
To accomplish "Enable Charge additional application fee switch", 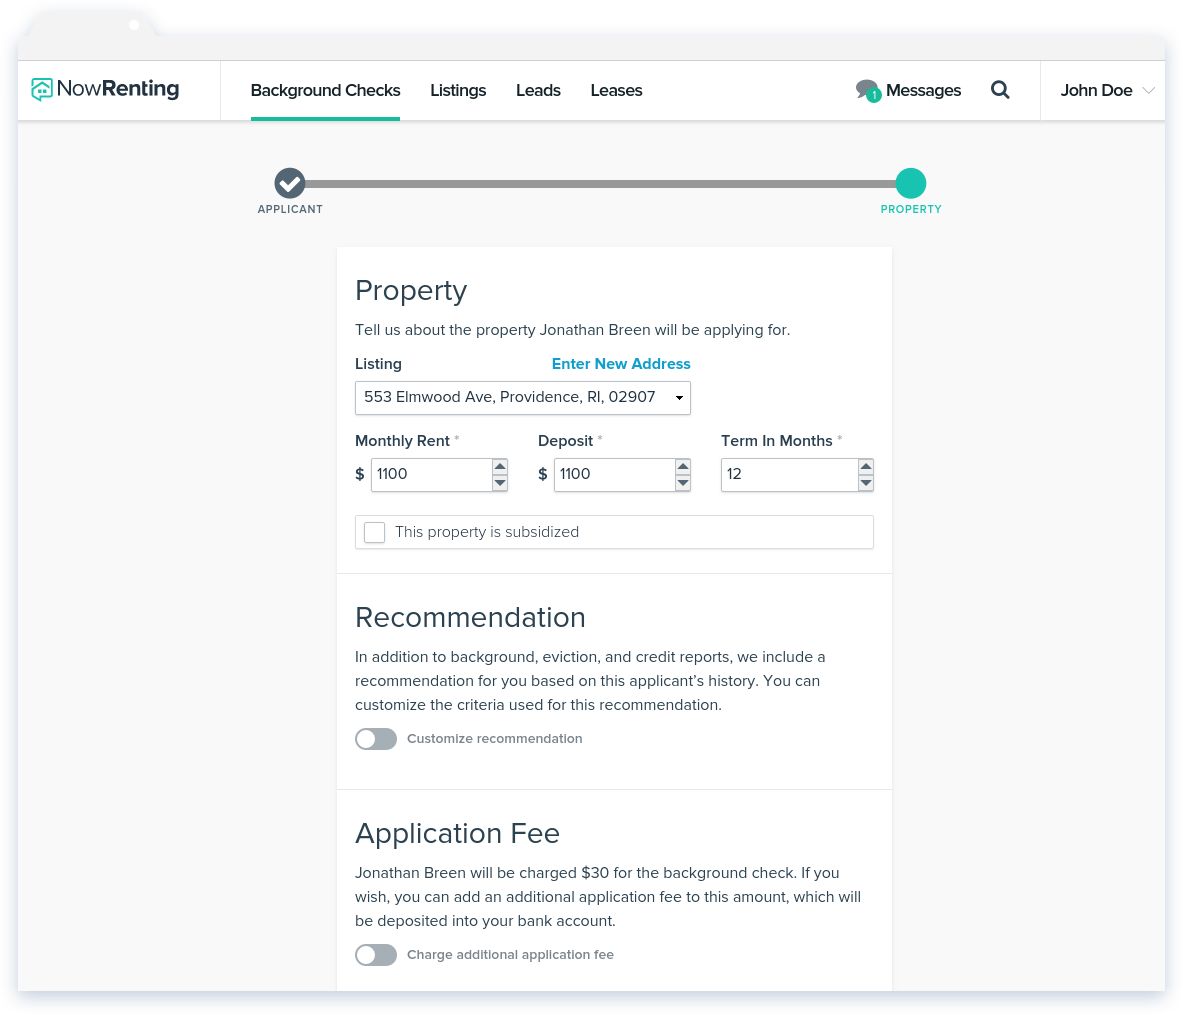I will tap(376, 955).
